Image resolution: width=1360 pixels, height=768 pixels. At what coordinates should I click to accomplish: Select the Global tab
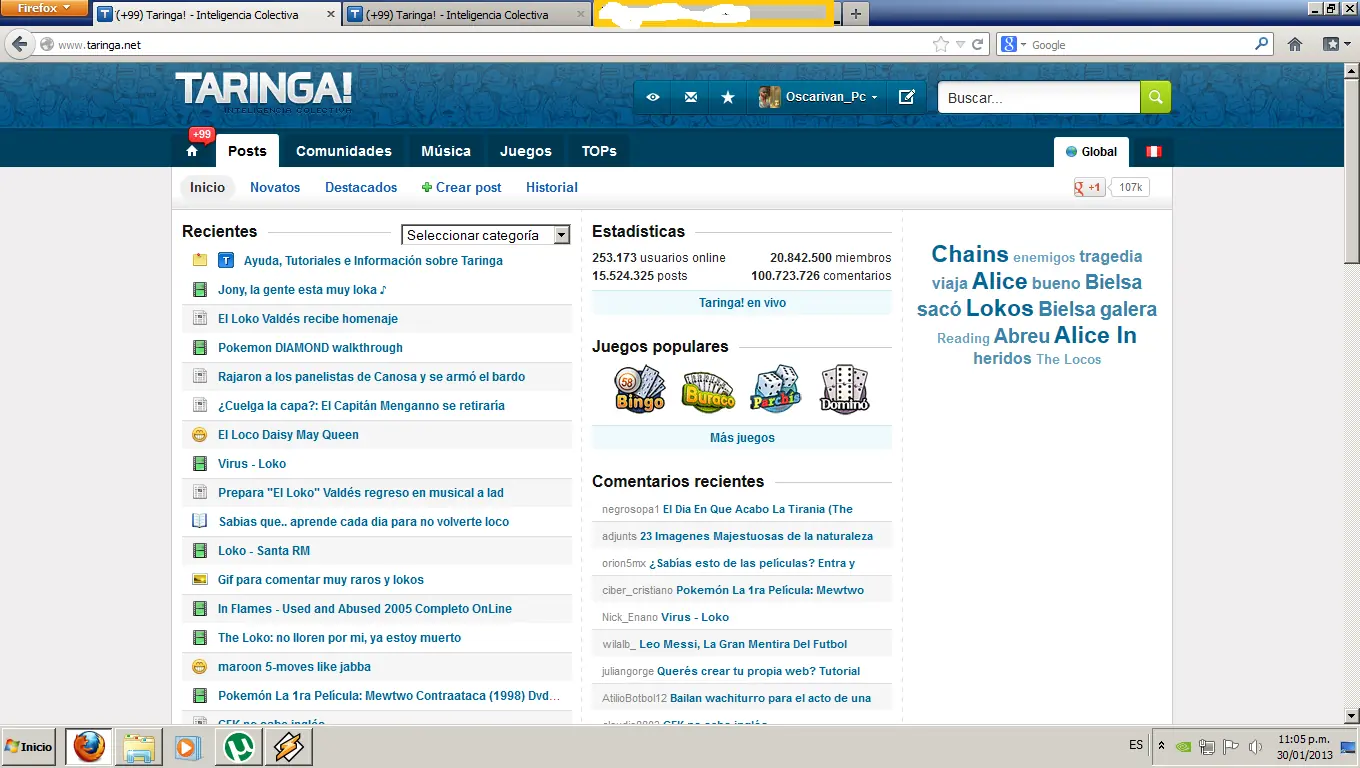pyautogui.click(x=1091, y=152)
